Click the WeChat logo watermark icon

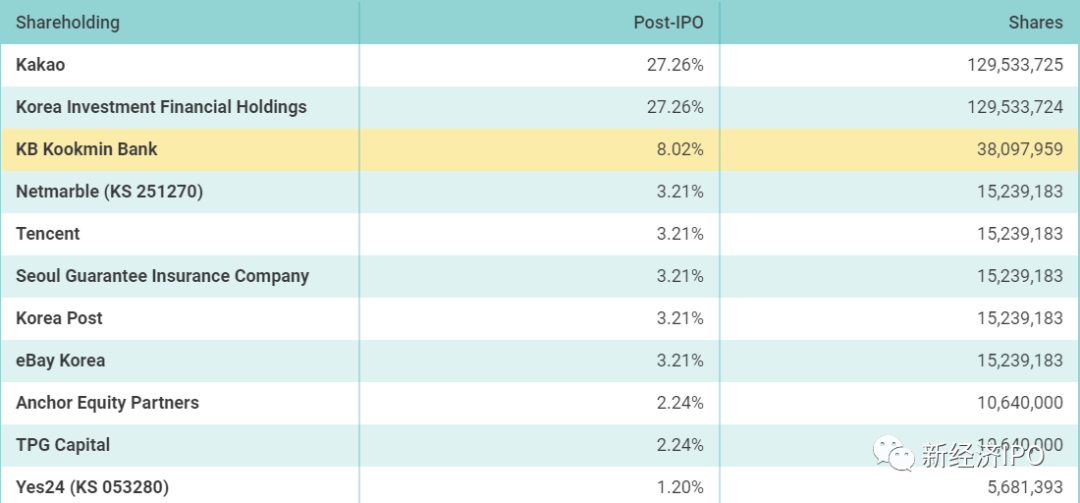(x=893, y=455)
